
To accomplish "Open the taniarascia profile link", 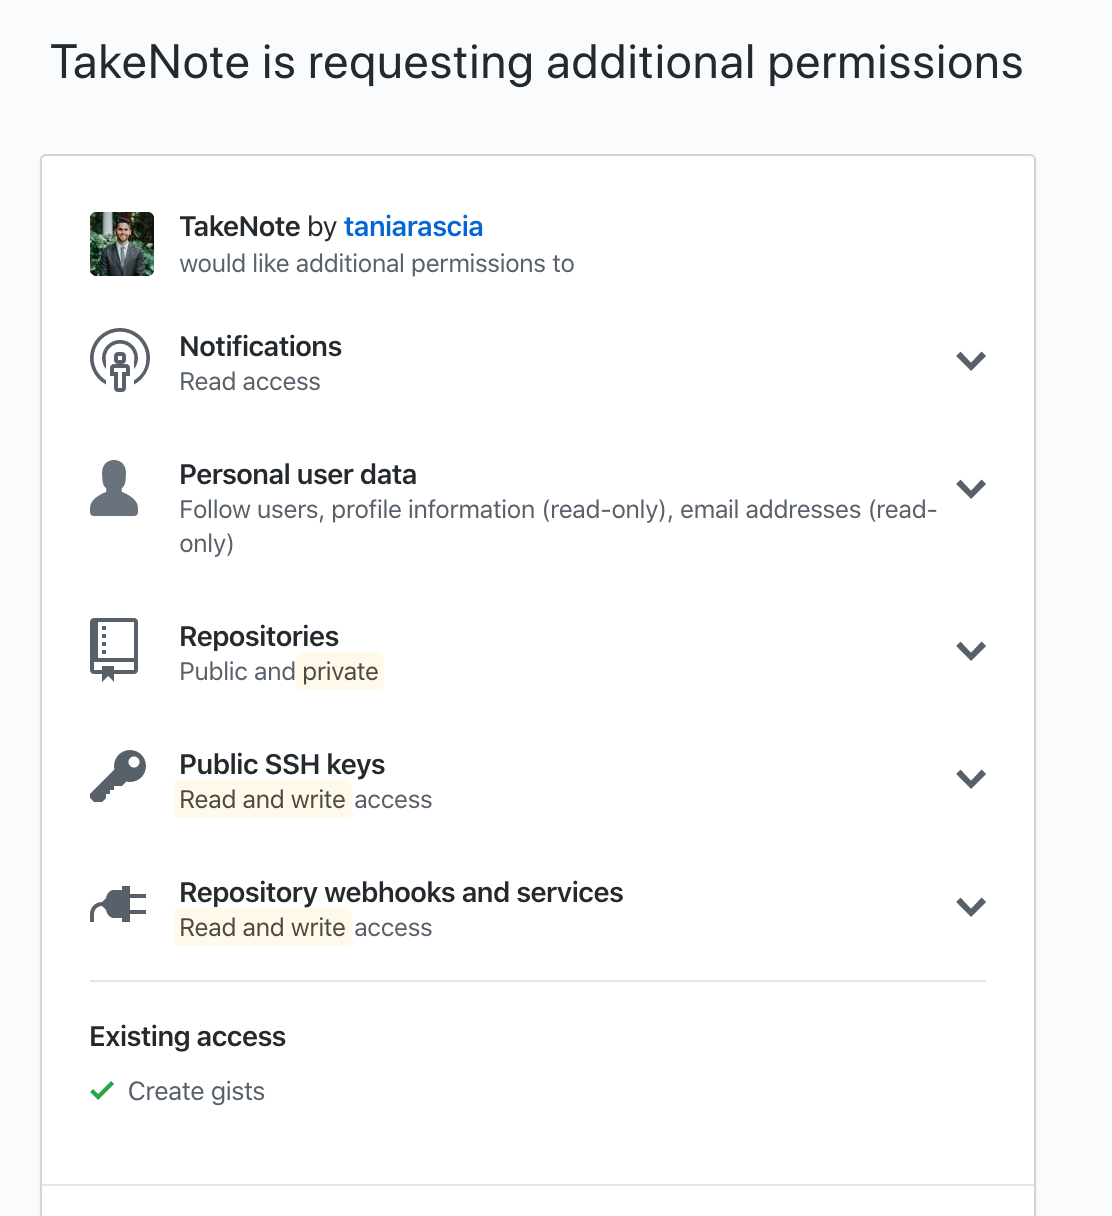I will click(x=413, y=227).
